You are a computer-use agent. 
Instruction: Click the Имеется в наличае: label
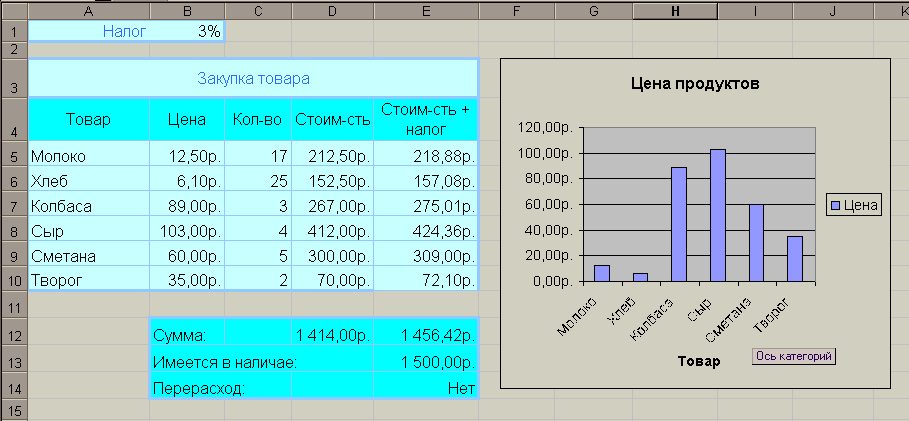[x=225, y=362]
